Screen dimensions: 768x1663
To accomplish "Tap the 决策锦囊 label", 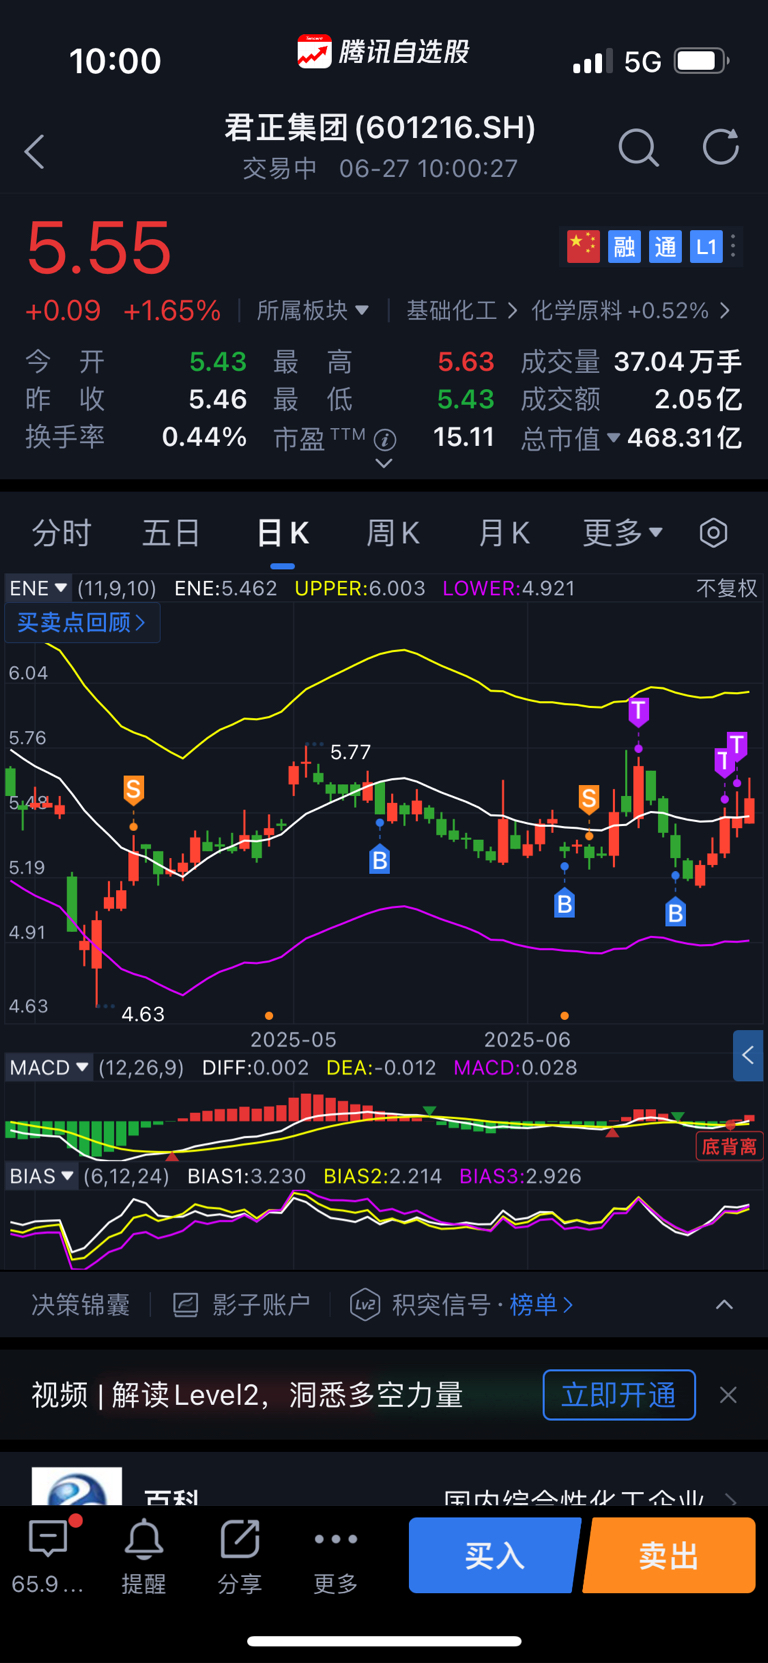I will (81, 1305).
